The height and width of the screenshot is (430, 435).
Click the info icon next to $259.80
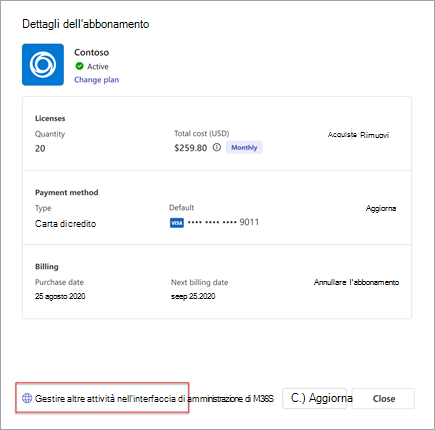tap(217, 147)
